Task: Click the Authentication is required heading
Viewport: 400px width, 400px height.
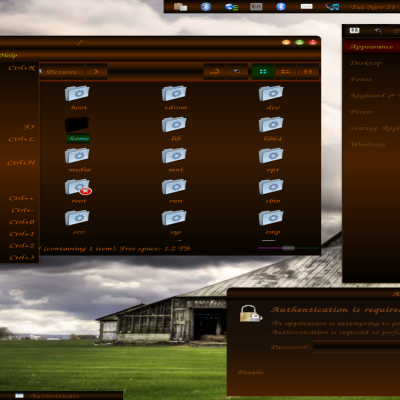Action: (x=336, y=310)
